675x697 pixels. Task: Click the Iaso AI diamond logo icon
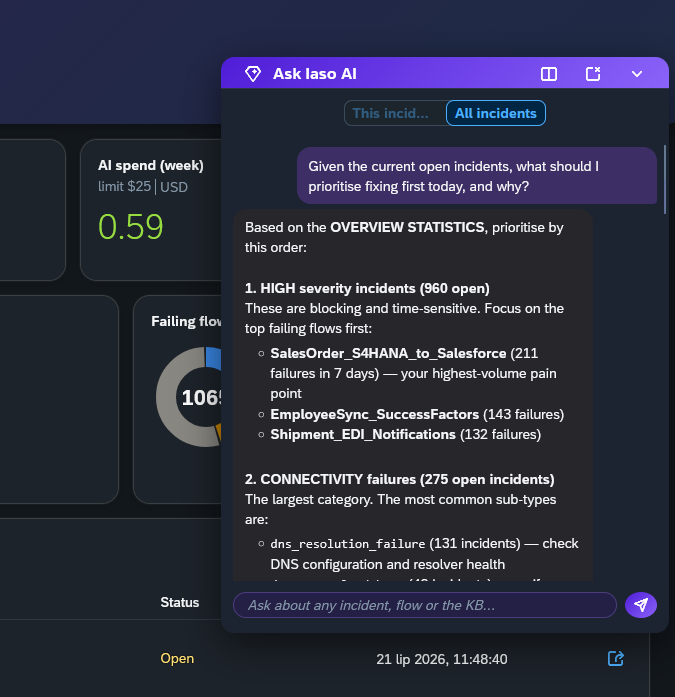[253, 74]
